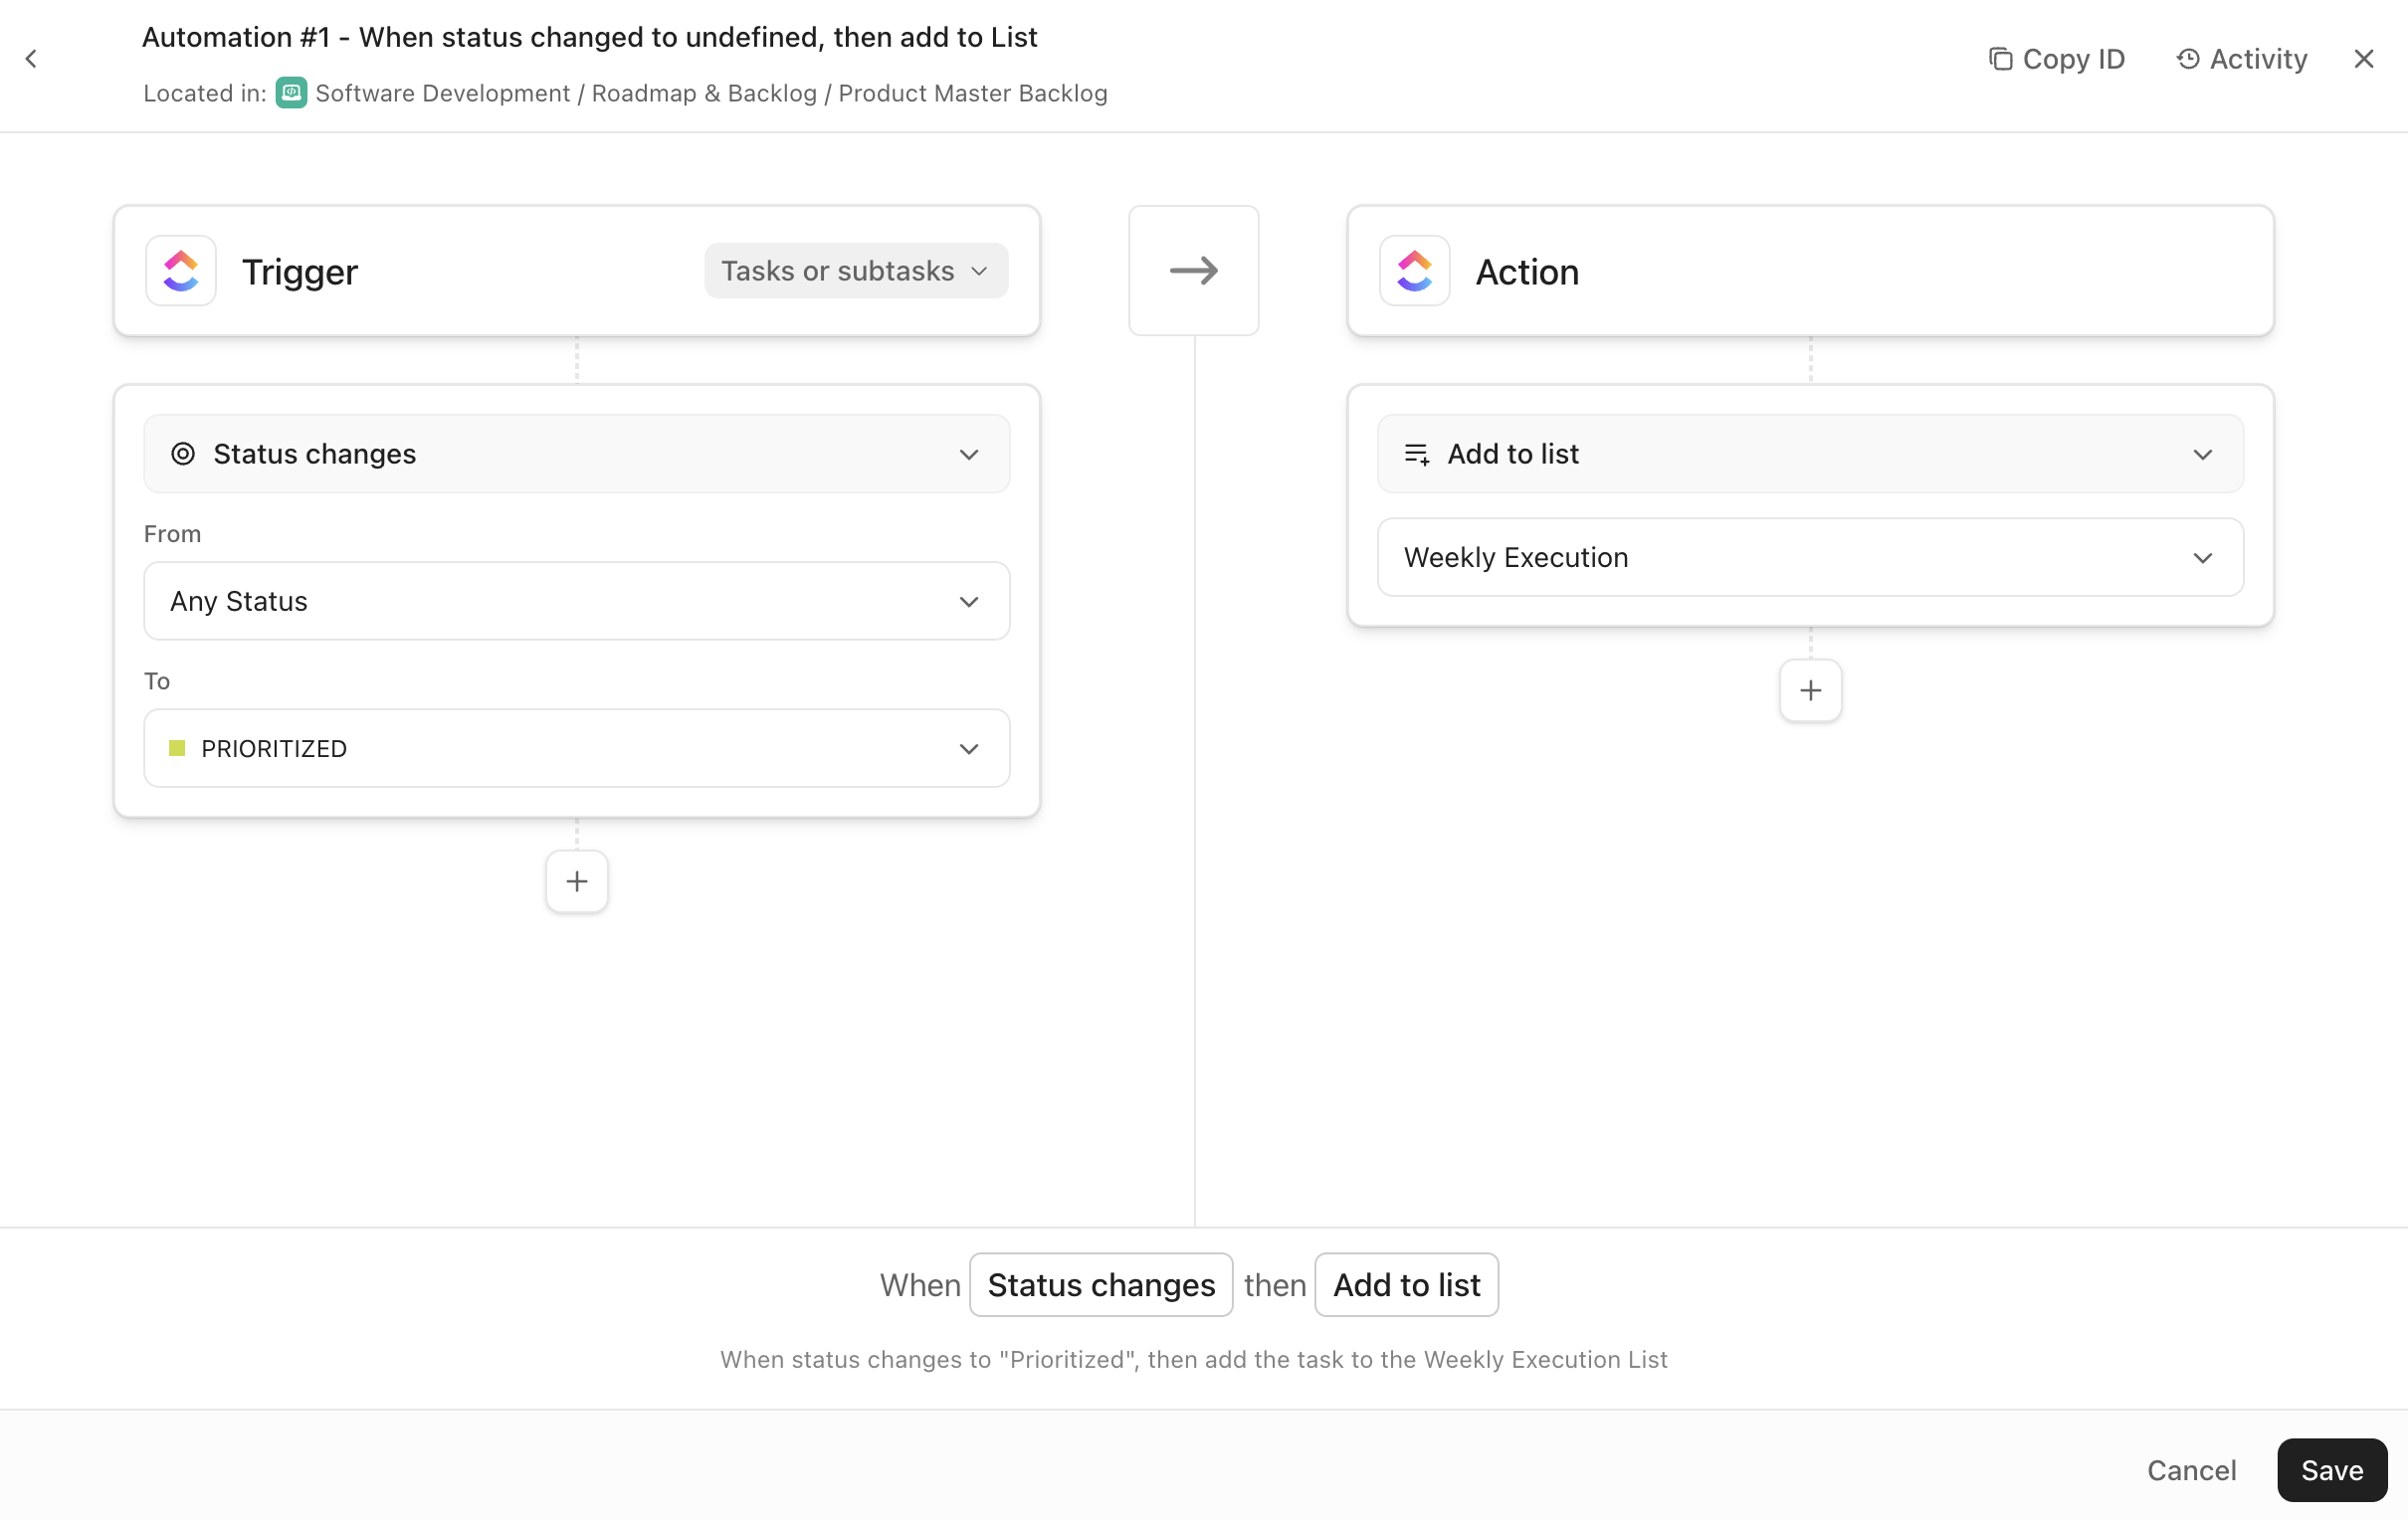This screenshot has width=2408, height=1520.
Task: Click the workspace icon in the breadcrumb path
Action: pyautogui.click(x=291, y=93)
